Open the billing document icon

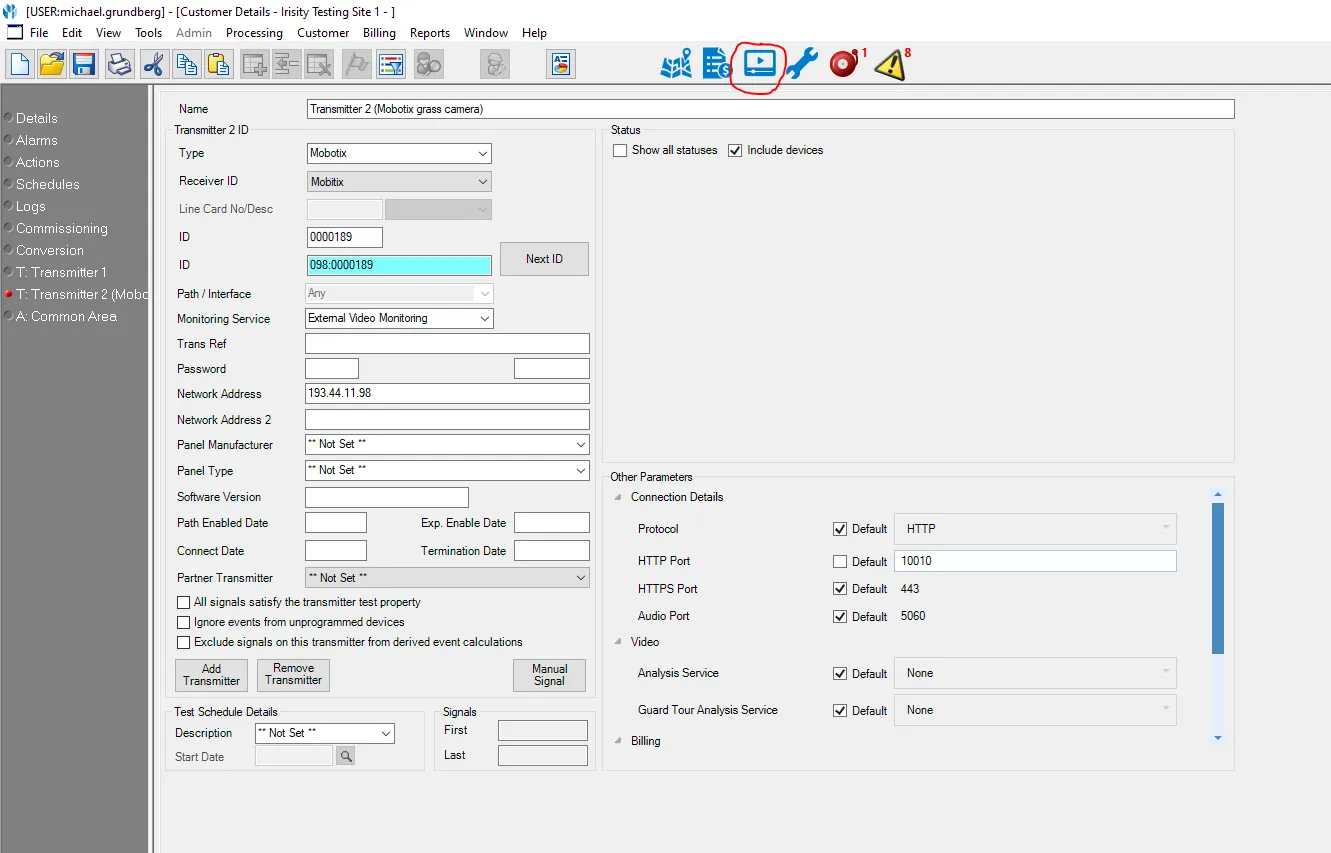tap(717, 65)
